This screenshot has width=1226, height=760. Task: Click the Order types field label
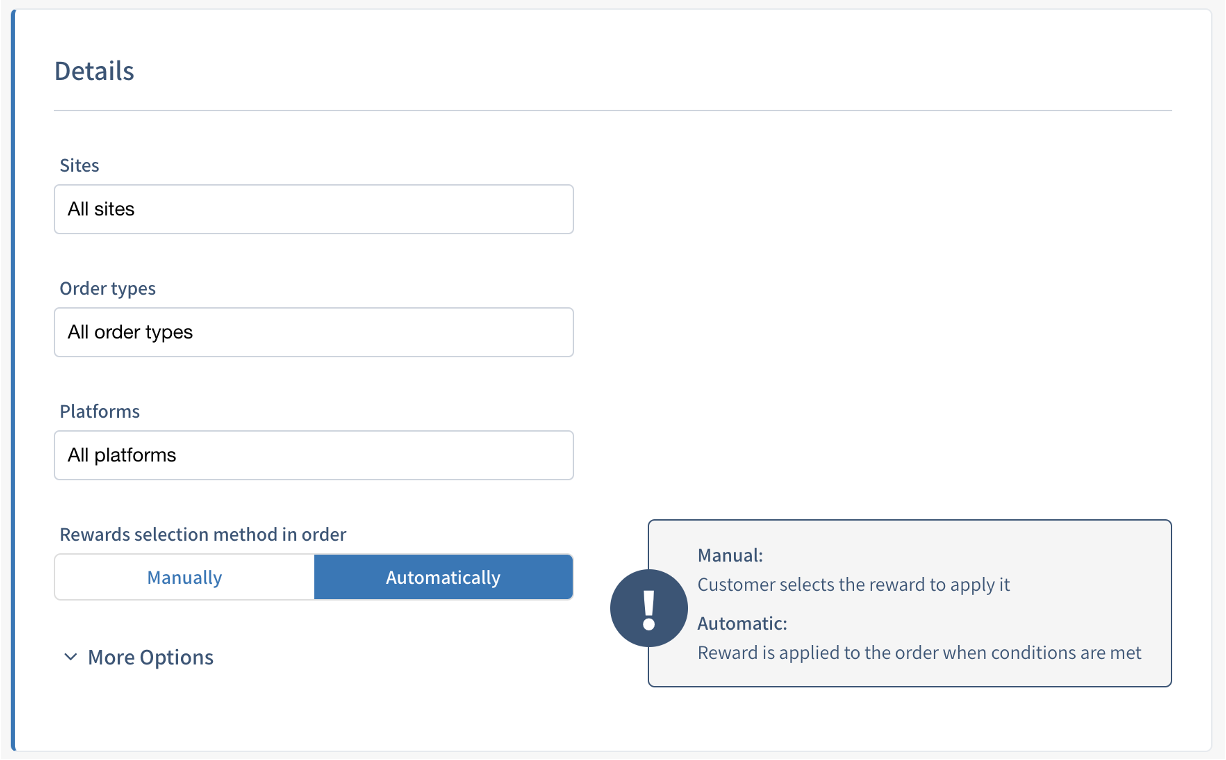(x=108, y=288)
